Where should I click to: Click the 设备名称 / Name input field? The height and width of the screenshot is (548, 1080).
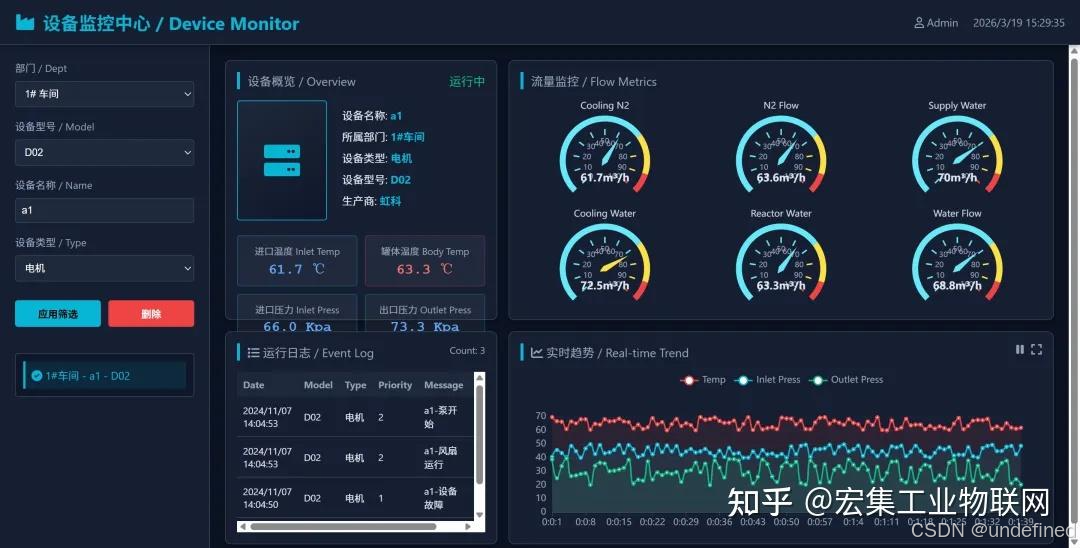point(105,210)
